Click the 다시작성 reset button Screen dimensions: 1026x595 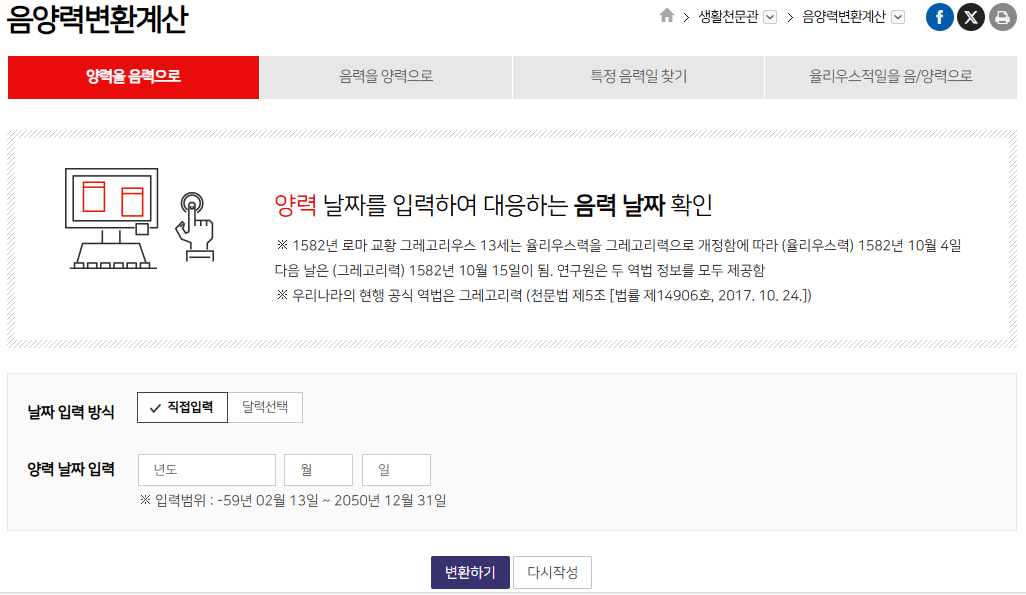pyautogui.click(x=552, y=573)
